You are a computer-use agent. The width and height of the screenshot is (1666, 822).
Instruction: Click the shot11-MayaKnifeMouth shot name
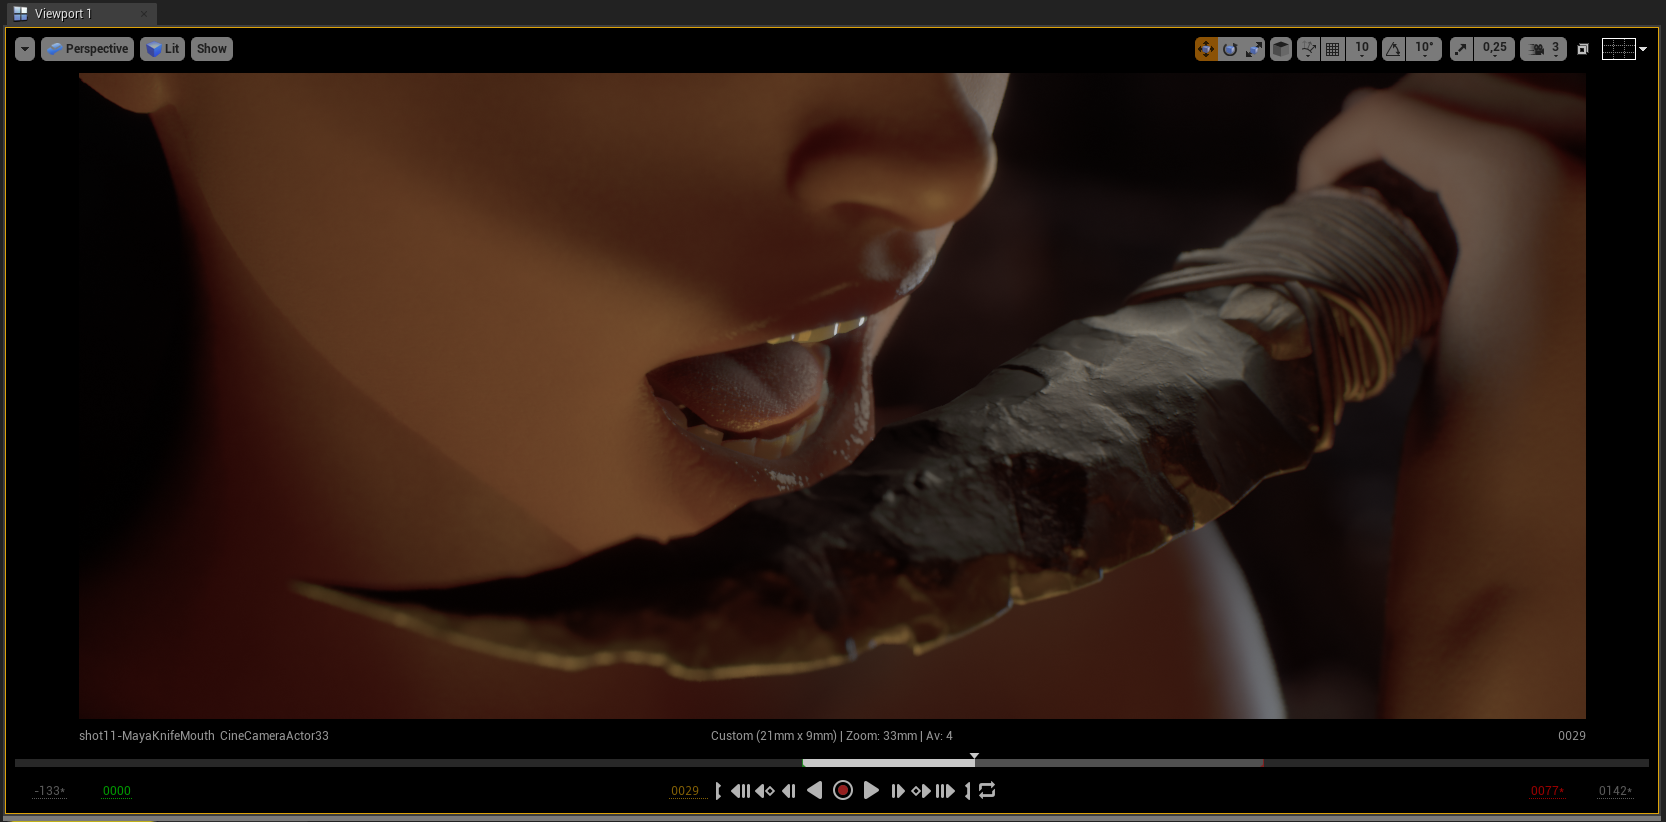(147, 736)
